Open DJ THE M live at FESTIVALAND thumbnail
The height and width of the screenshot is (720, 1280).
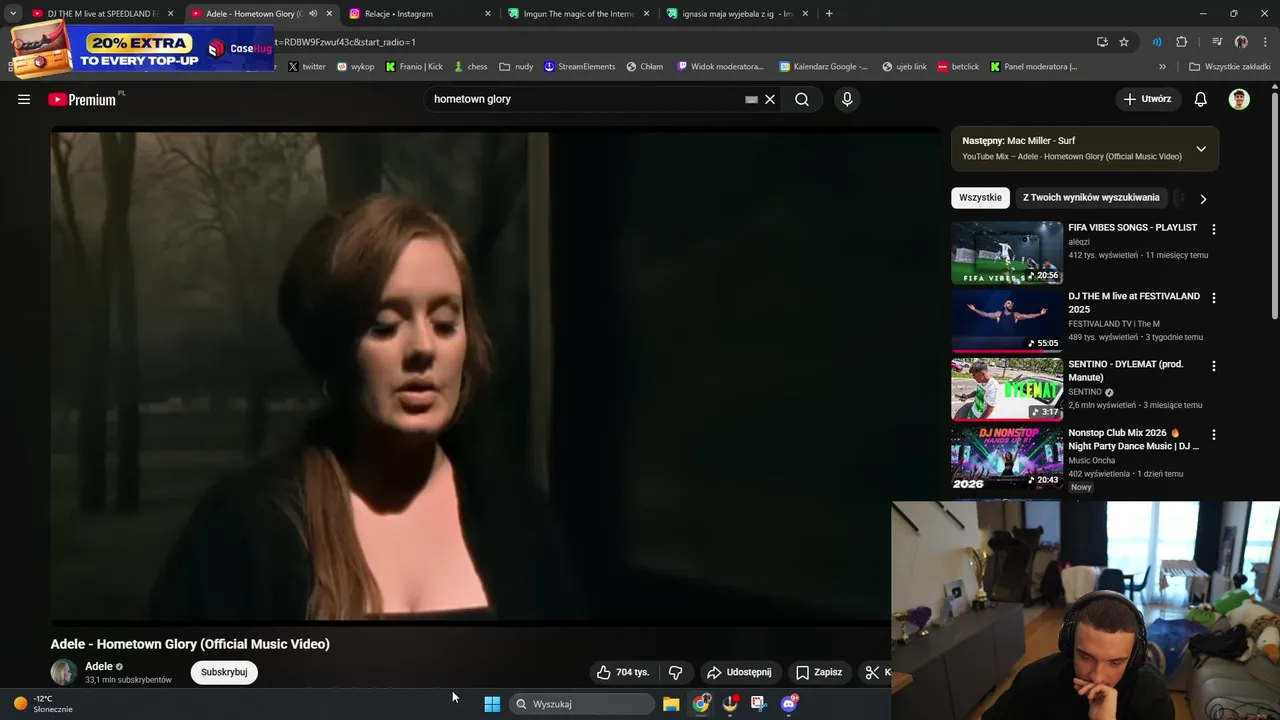(x=1007, y=321)
